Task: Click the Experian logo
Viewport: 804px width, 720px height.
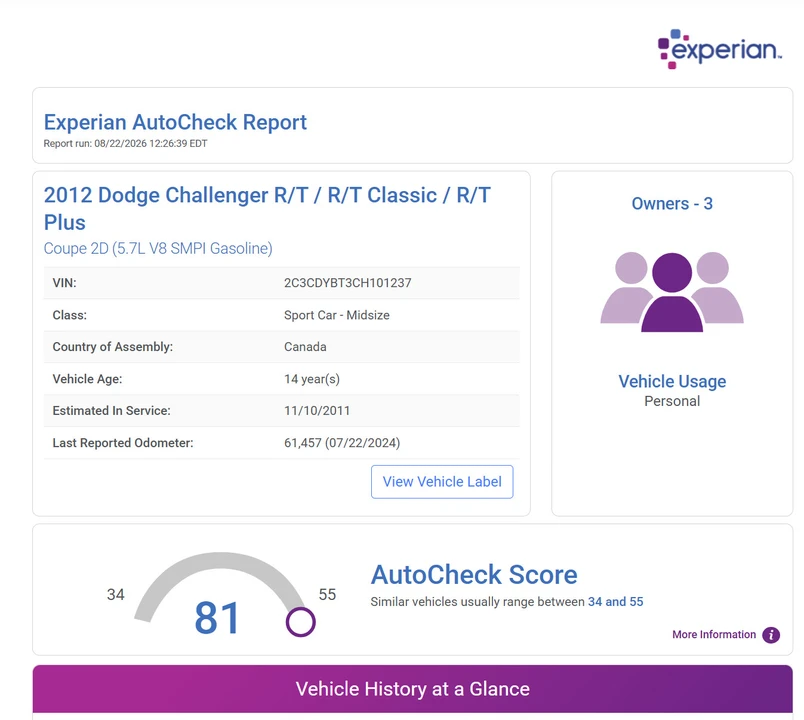Action: (719, 49)
